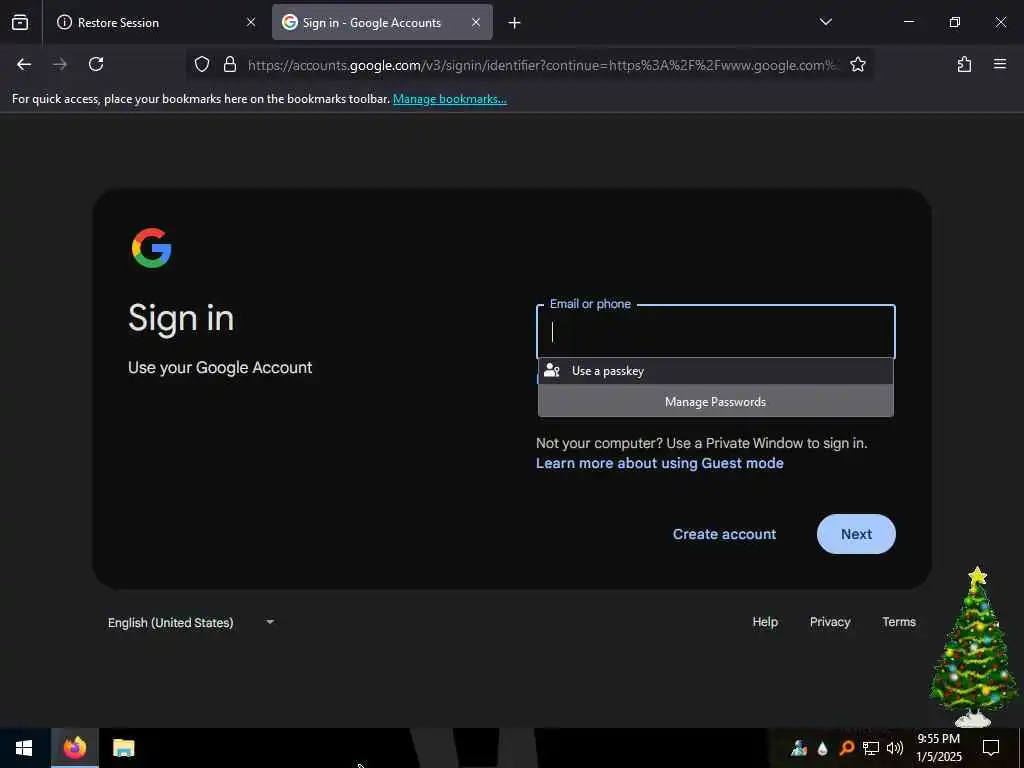Screen dimensions: 1024x768
Task: Open the Privacy link
Action: click(830, 622)
